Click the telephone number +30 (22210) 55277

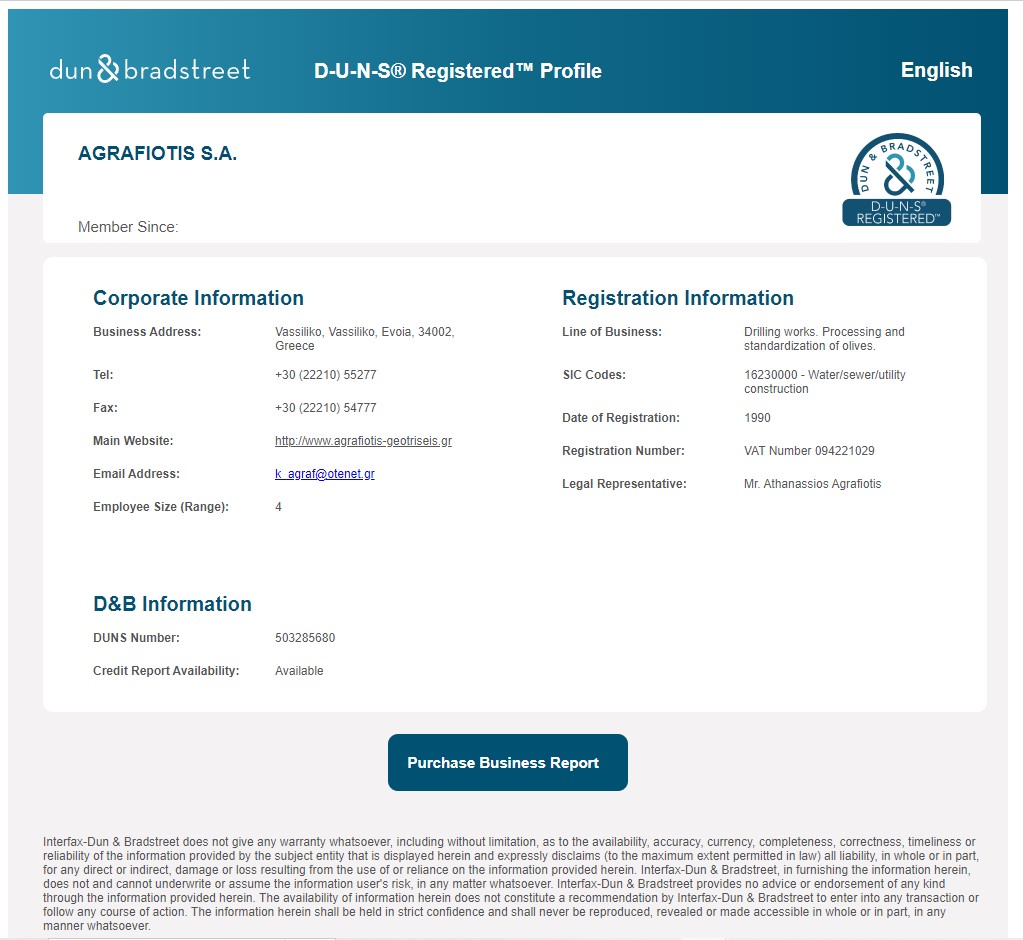tap(326, 375)
